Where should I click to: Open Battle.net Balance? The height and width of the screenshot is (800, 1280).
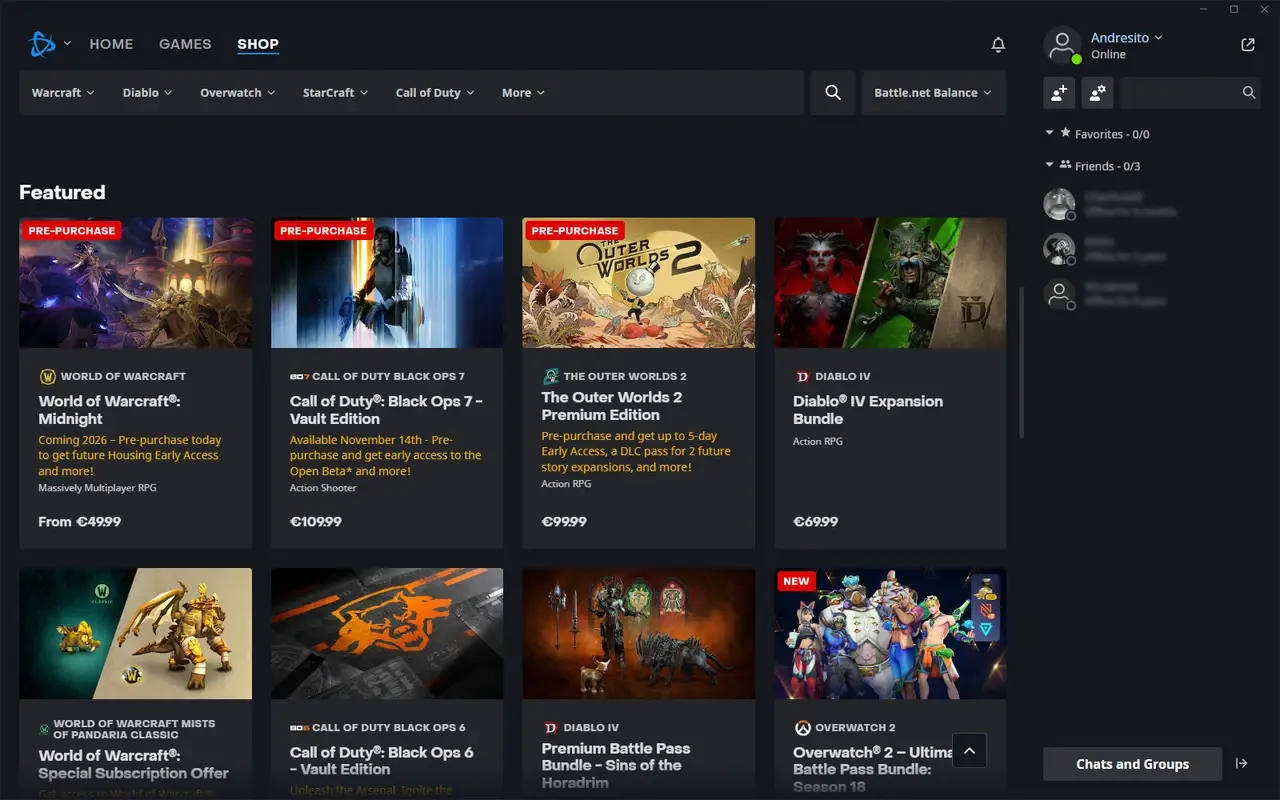pyautogui.click(x=933, y=92)
